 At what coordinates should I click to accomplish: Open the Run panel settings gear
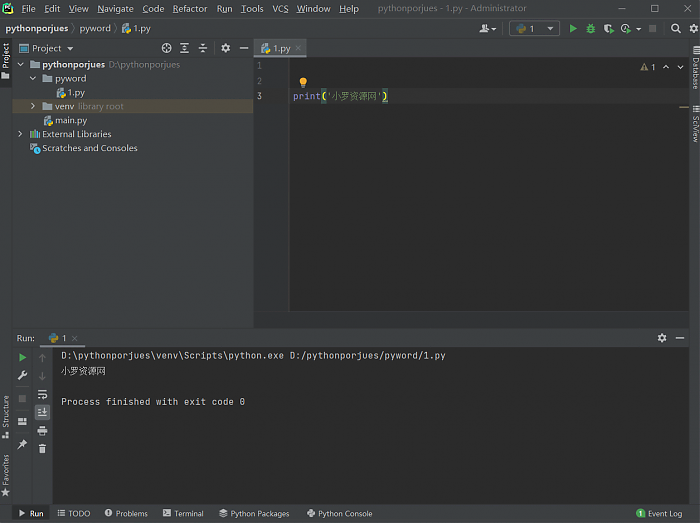tap(662, 338)
